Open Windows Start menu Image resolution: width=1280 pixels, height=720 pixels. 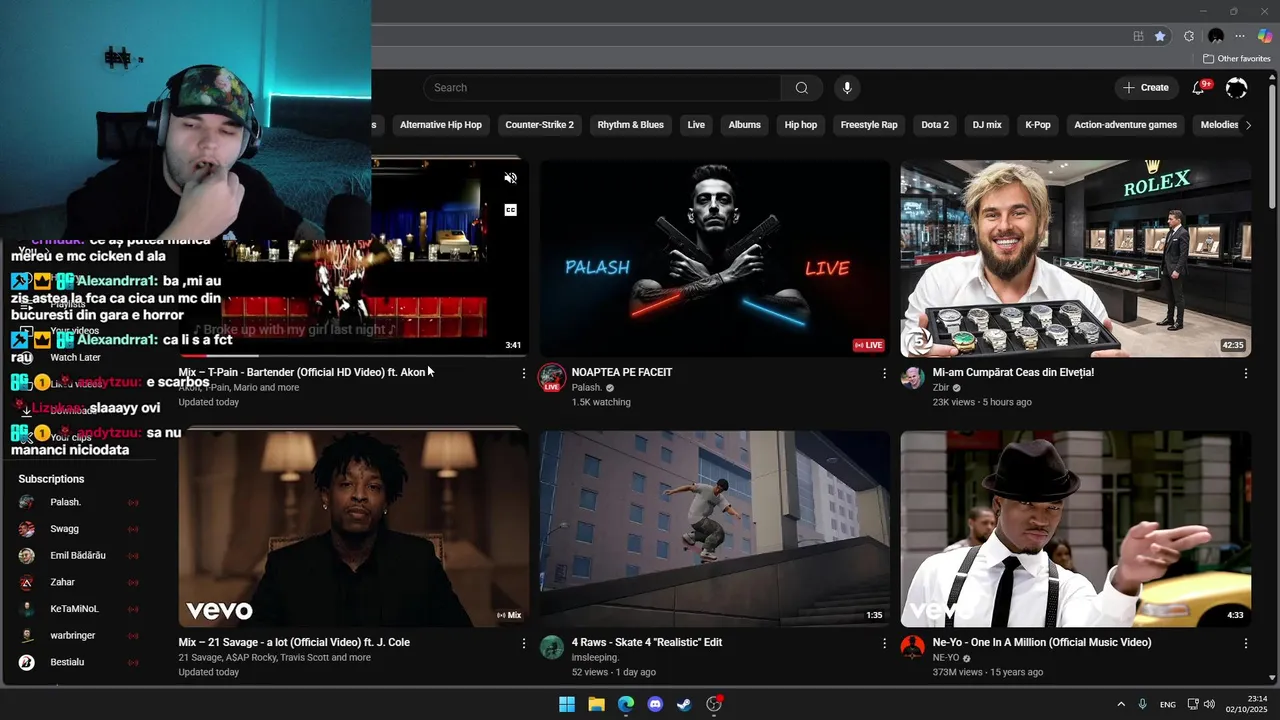click(x=567, y=704)
